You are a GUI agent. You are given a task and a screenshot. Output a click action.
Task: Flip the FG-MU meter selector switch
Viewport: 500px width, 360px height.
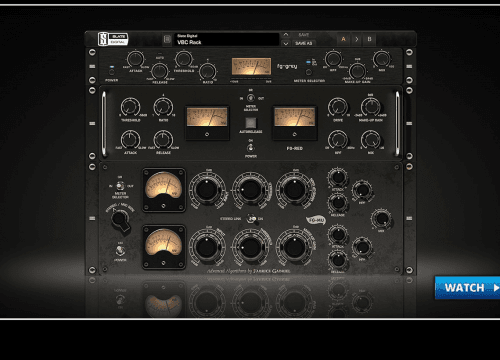click(120, 186)
